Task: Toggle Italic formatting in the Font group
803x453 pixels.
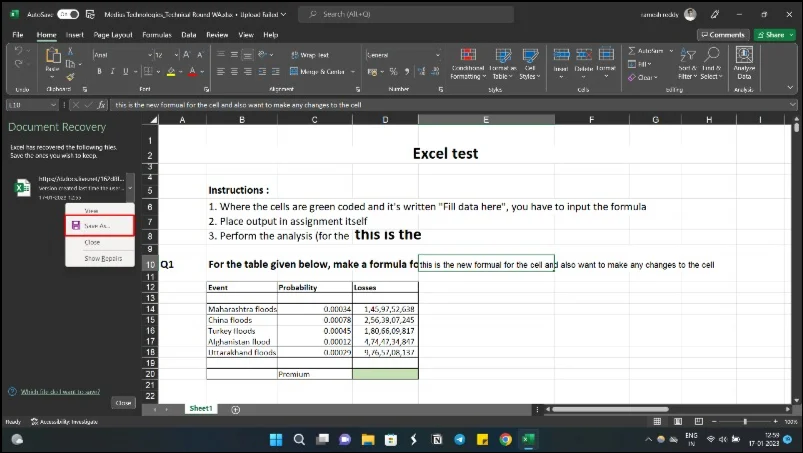Action: [112, 71]
